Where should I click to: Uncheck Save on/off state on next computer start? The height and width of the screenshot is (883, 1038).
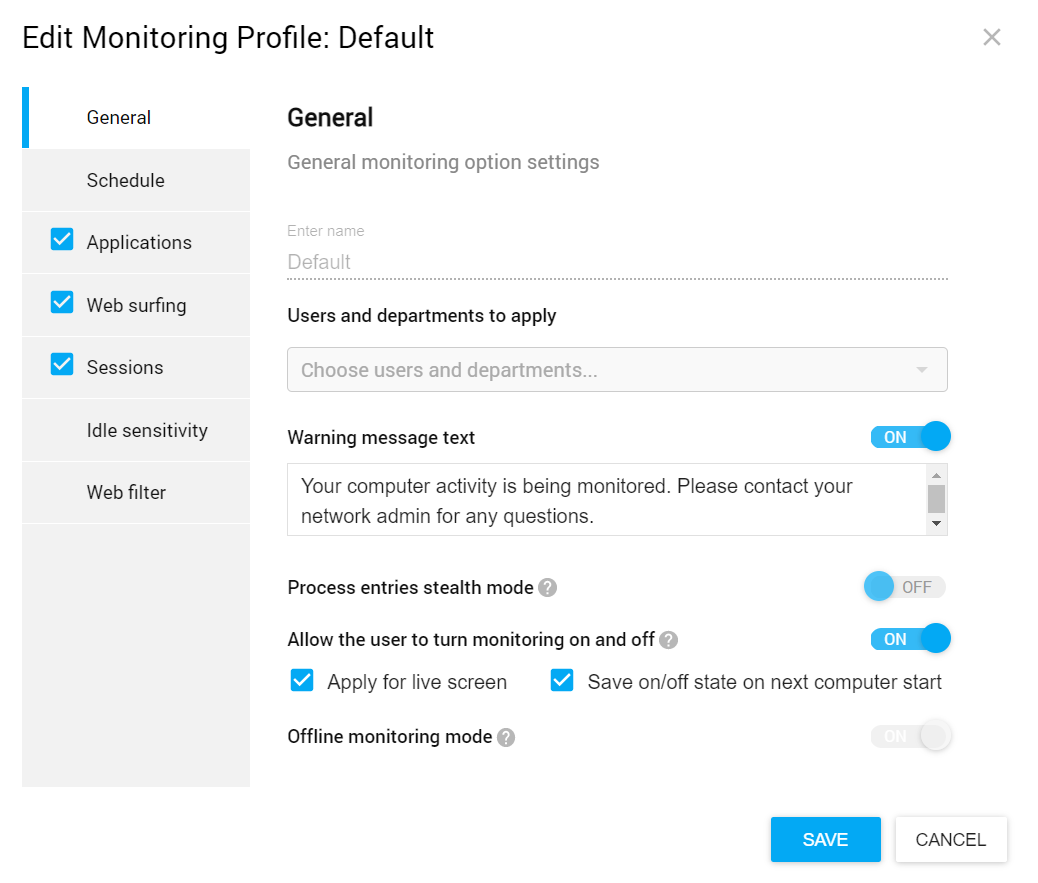pyautogui.click(x=562, y=681)
